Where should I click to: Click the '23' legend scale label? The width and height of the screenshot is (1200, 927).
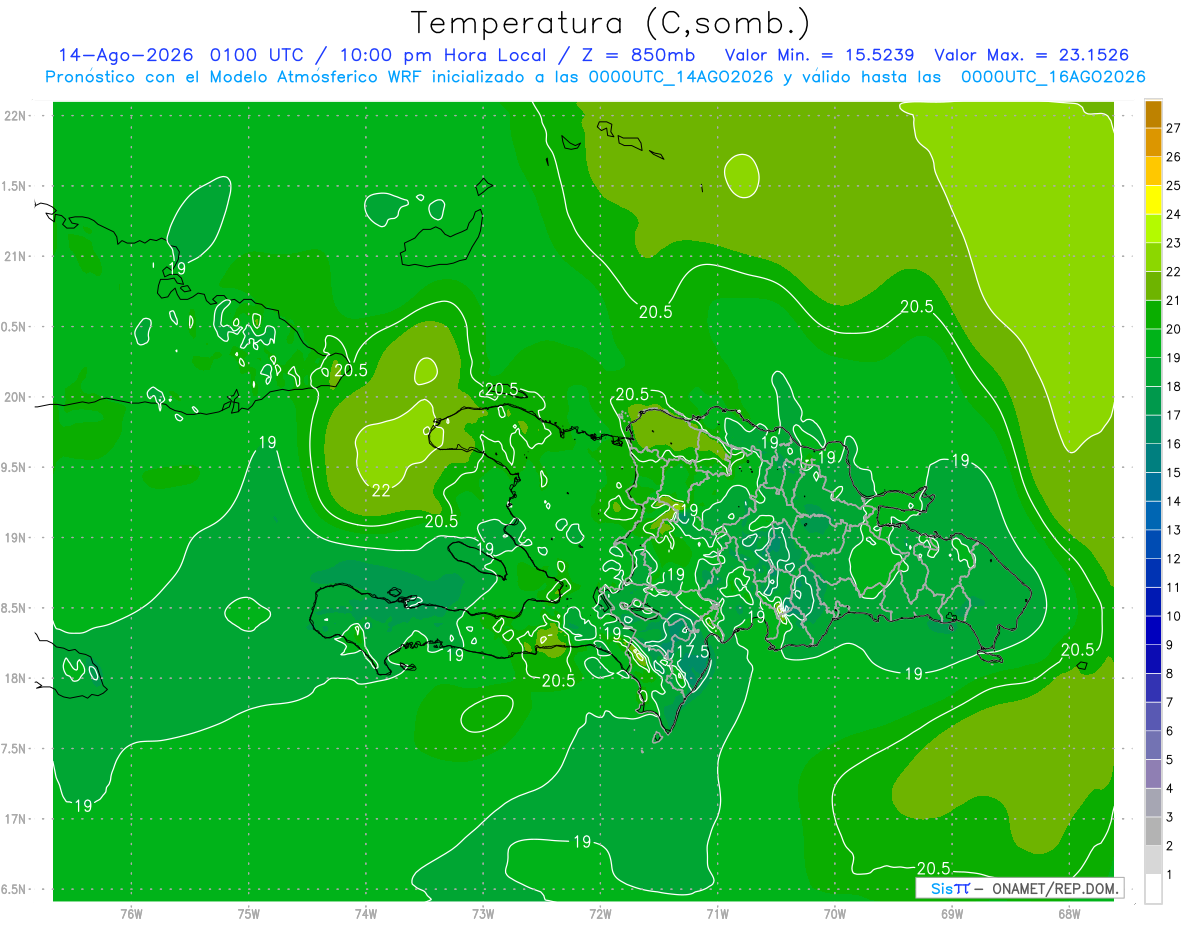pos(1173,243)
